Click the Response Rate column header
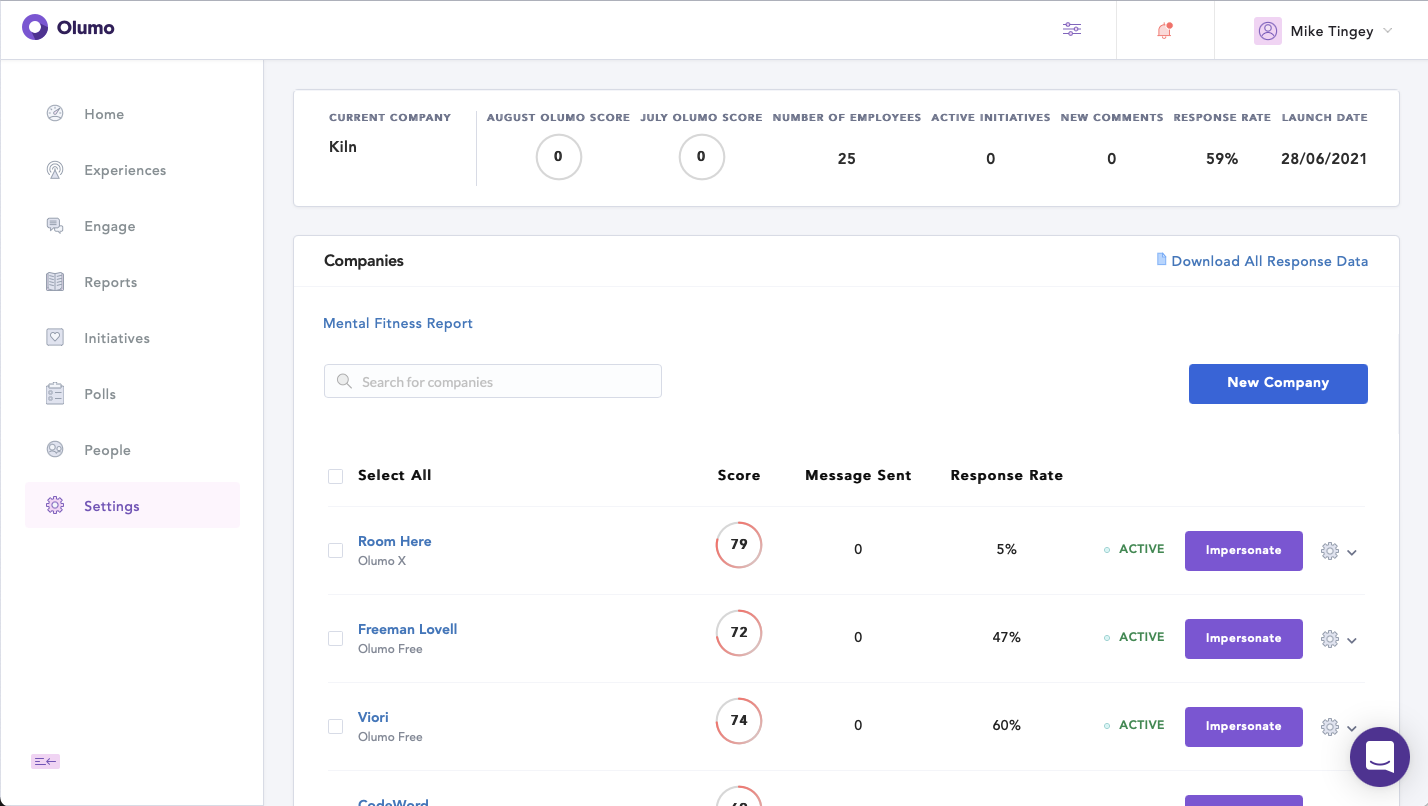The image size is (1428, 806). (x=1006, y=475)
